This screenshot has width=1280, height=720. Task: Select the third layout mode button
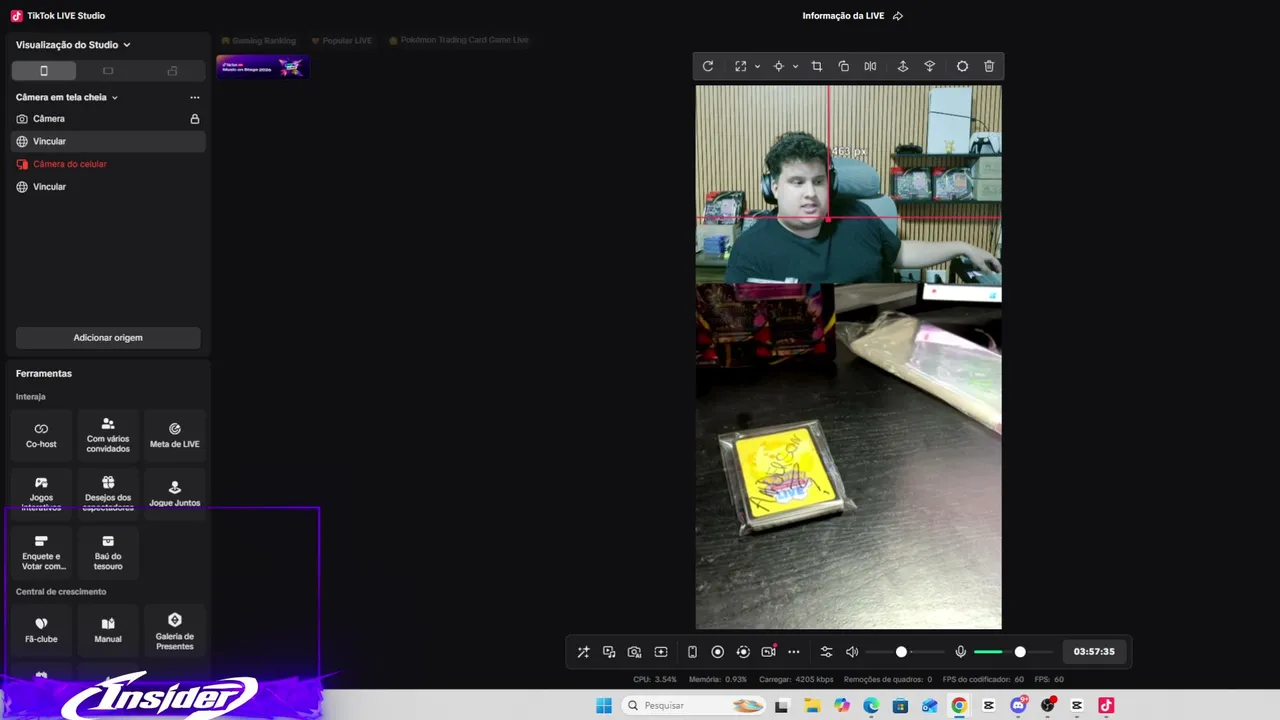click(x=172, y=71)
